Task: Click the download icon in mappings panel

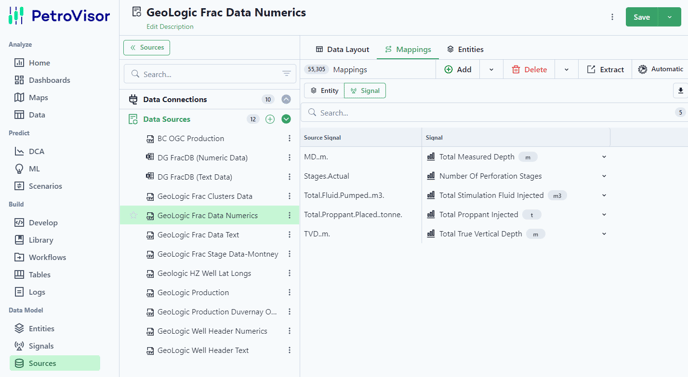Action: (x=680, y=90)
